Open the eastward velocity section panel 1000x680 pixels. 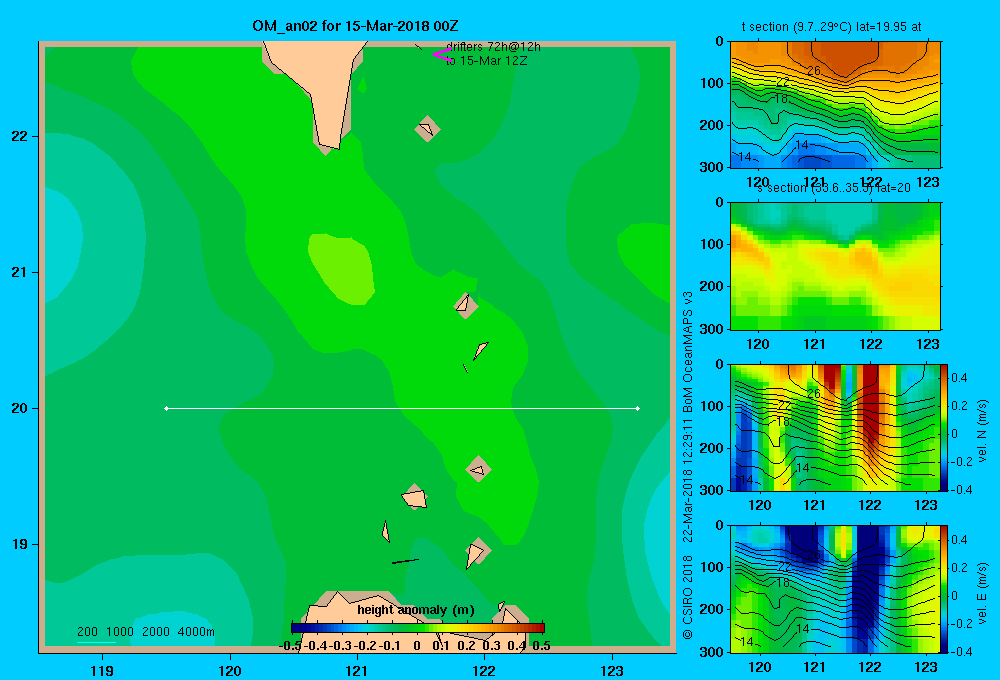point(835,589)
